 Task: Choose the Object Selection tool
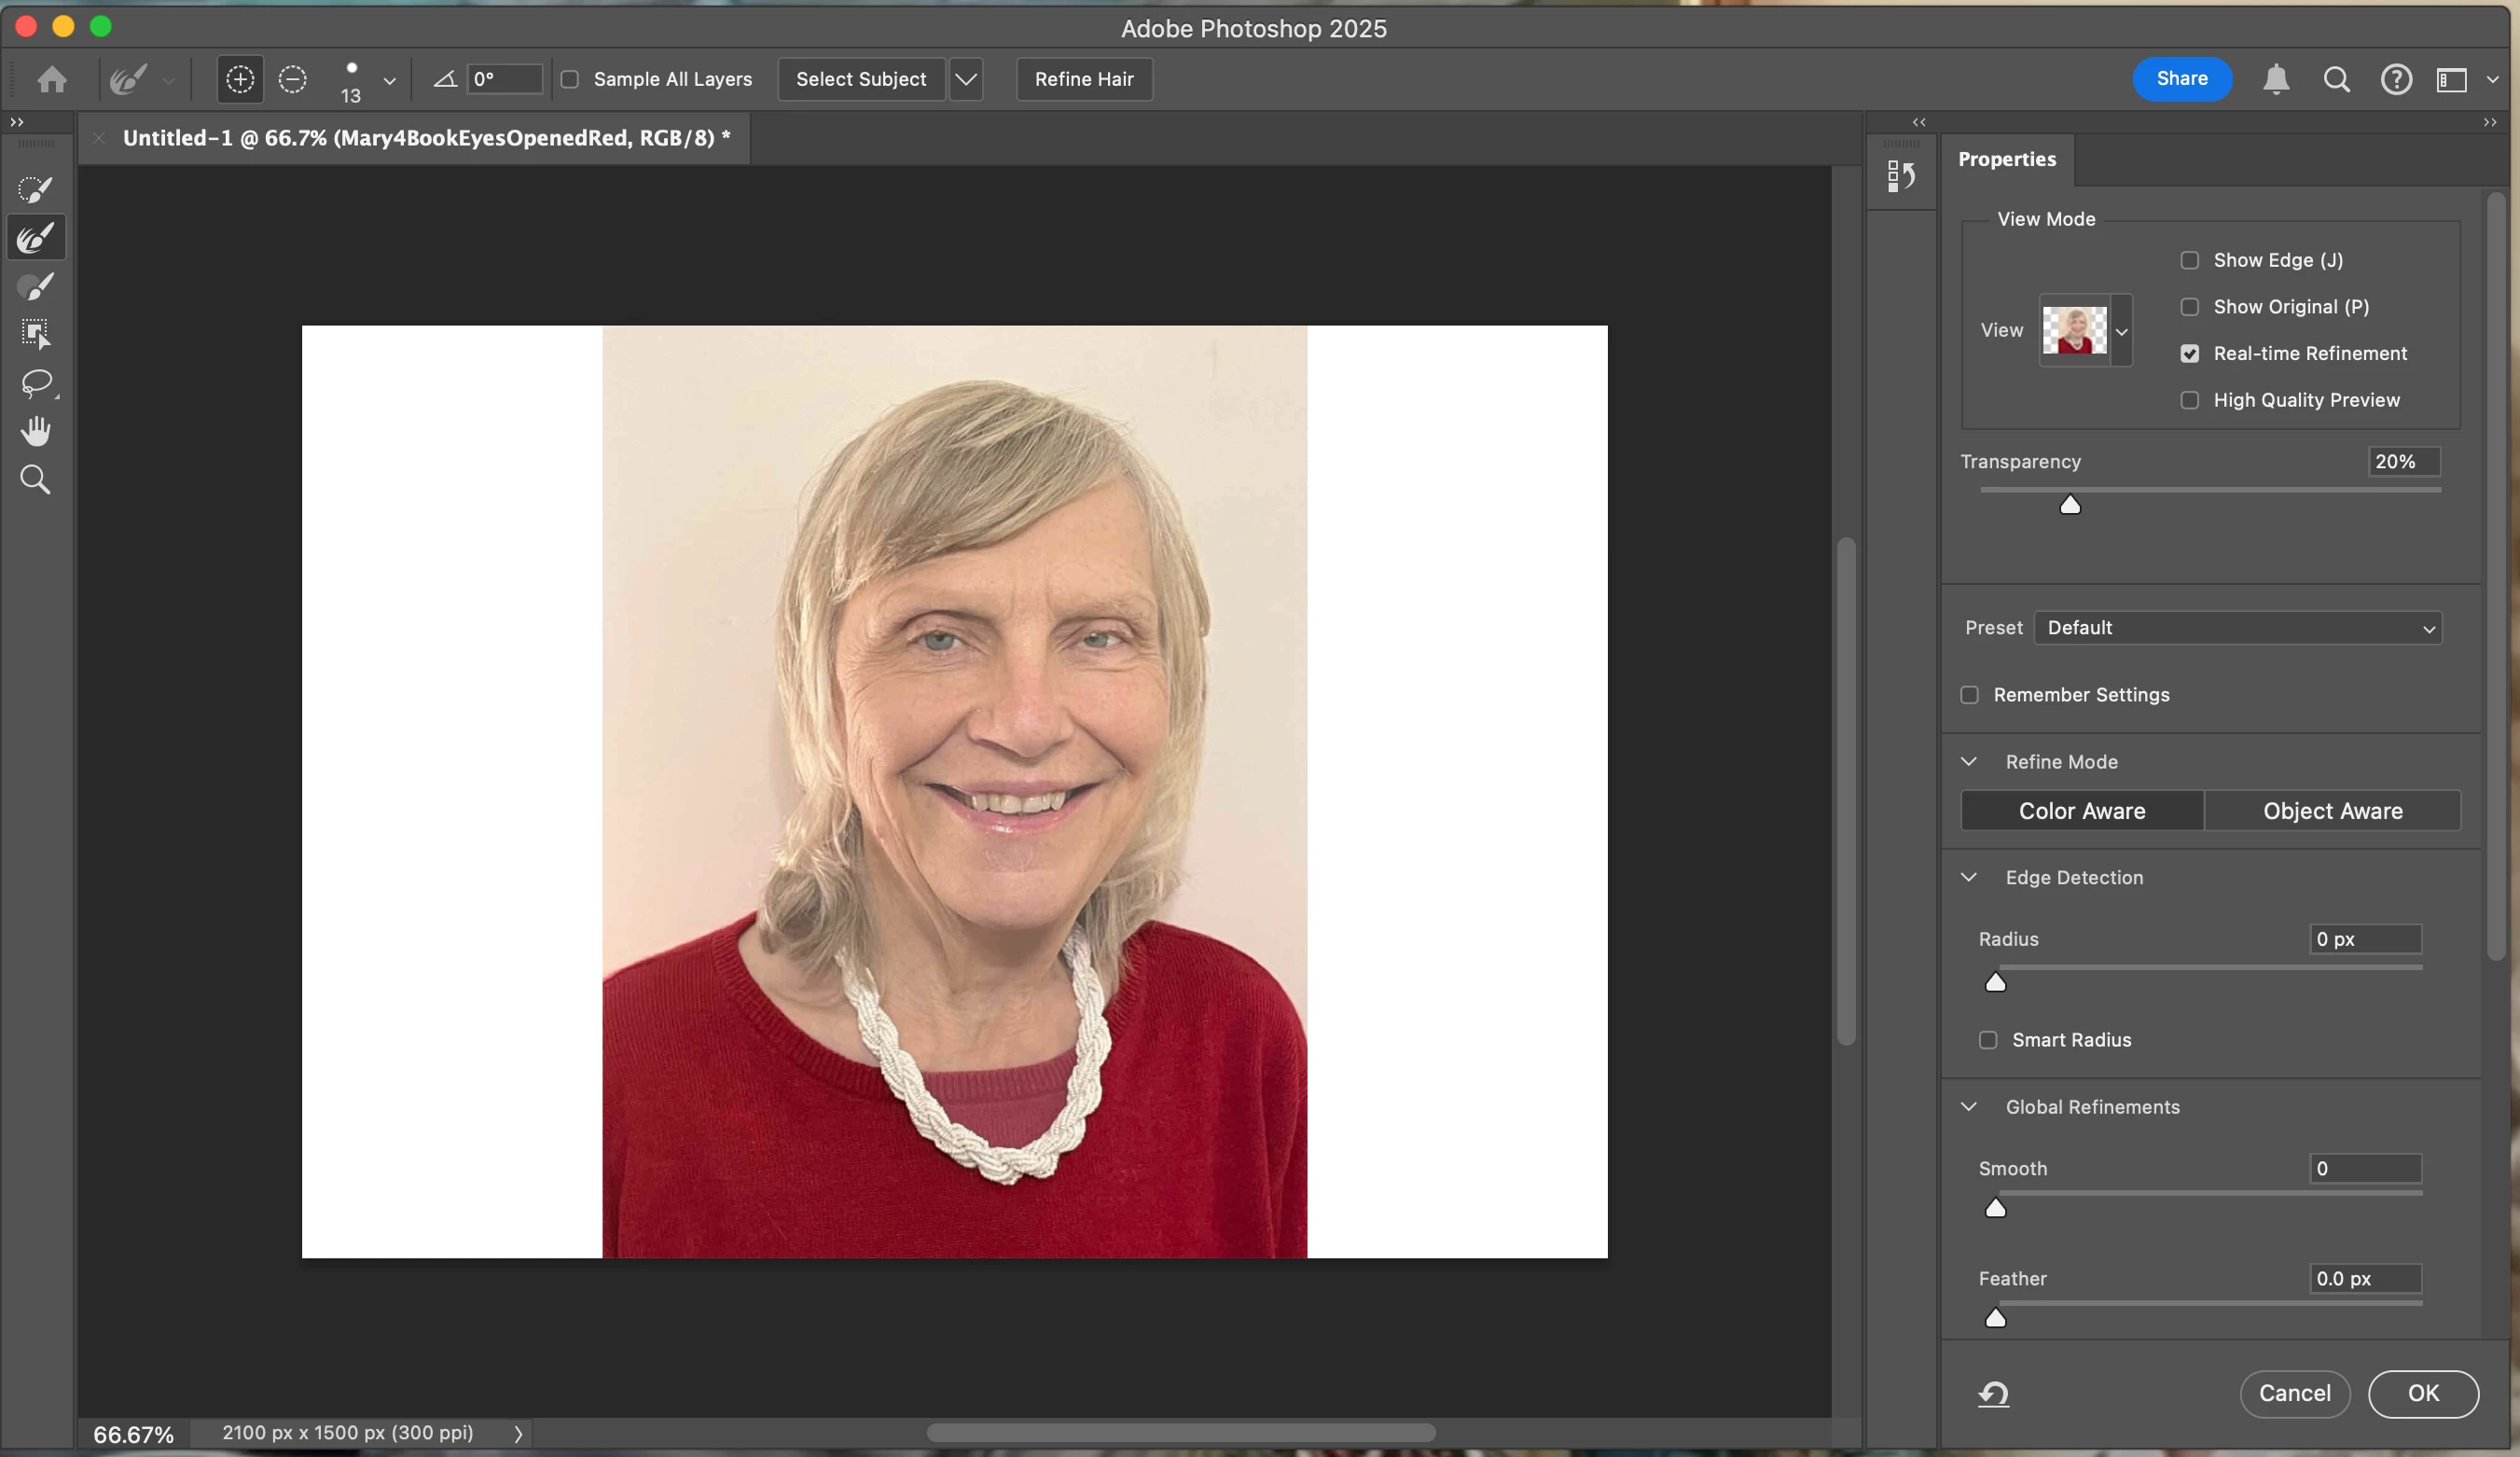coord(35,334)
